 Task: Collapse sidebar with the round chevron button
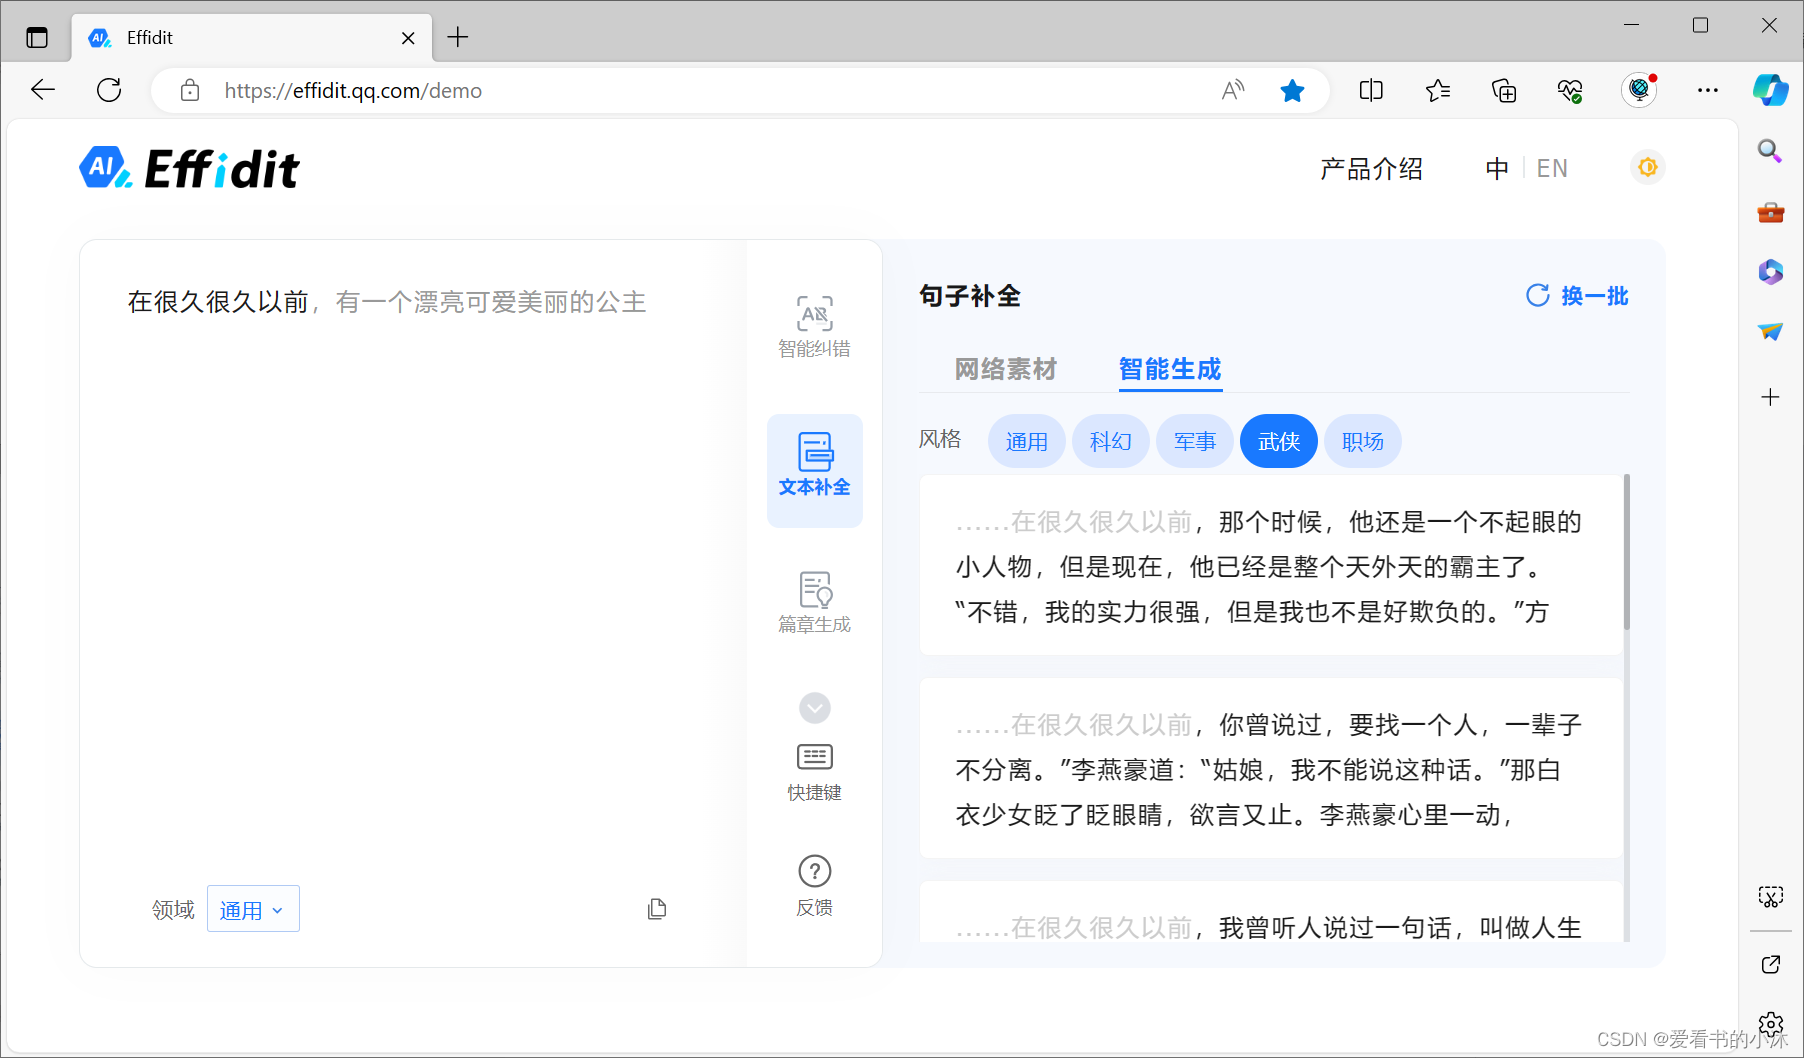(x=814, y=708)
